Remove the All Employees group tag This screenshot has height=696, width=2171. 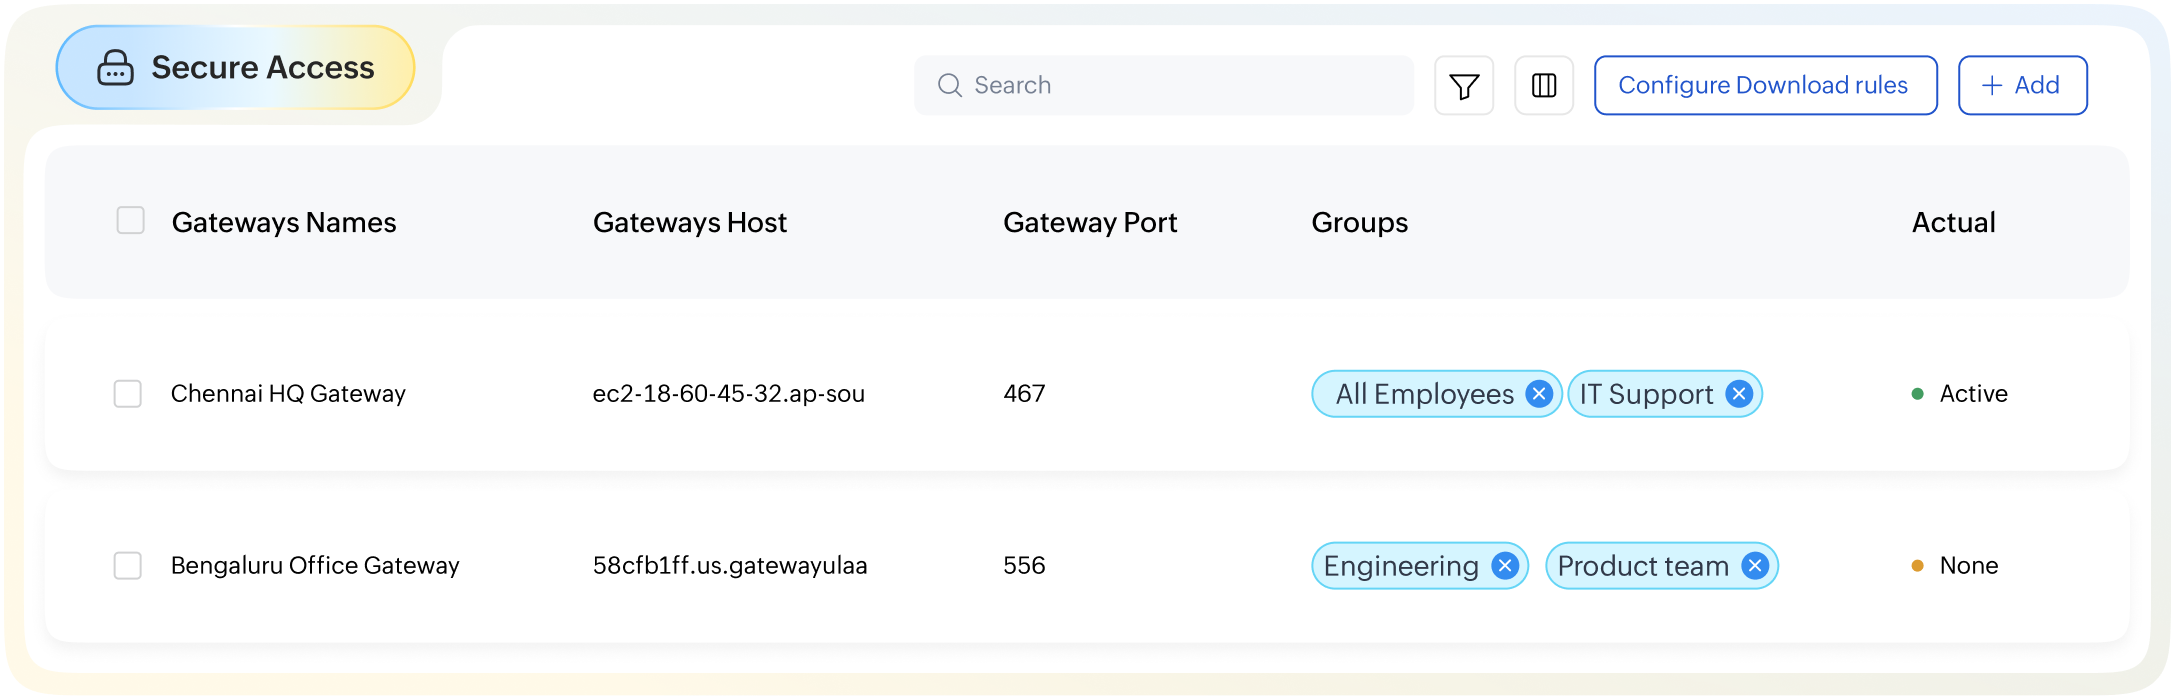coord(1539,394)
